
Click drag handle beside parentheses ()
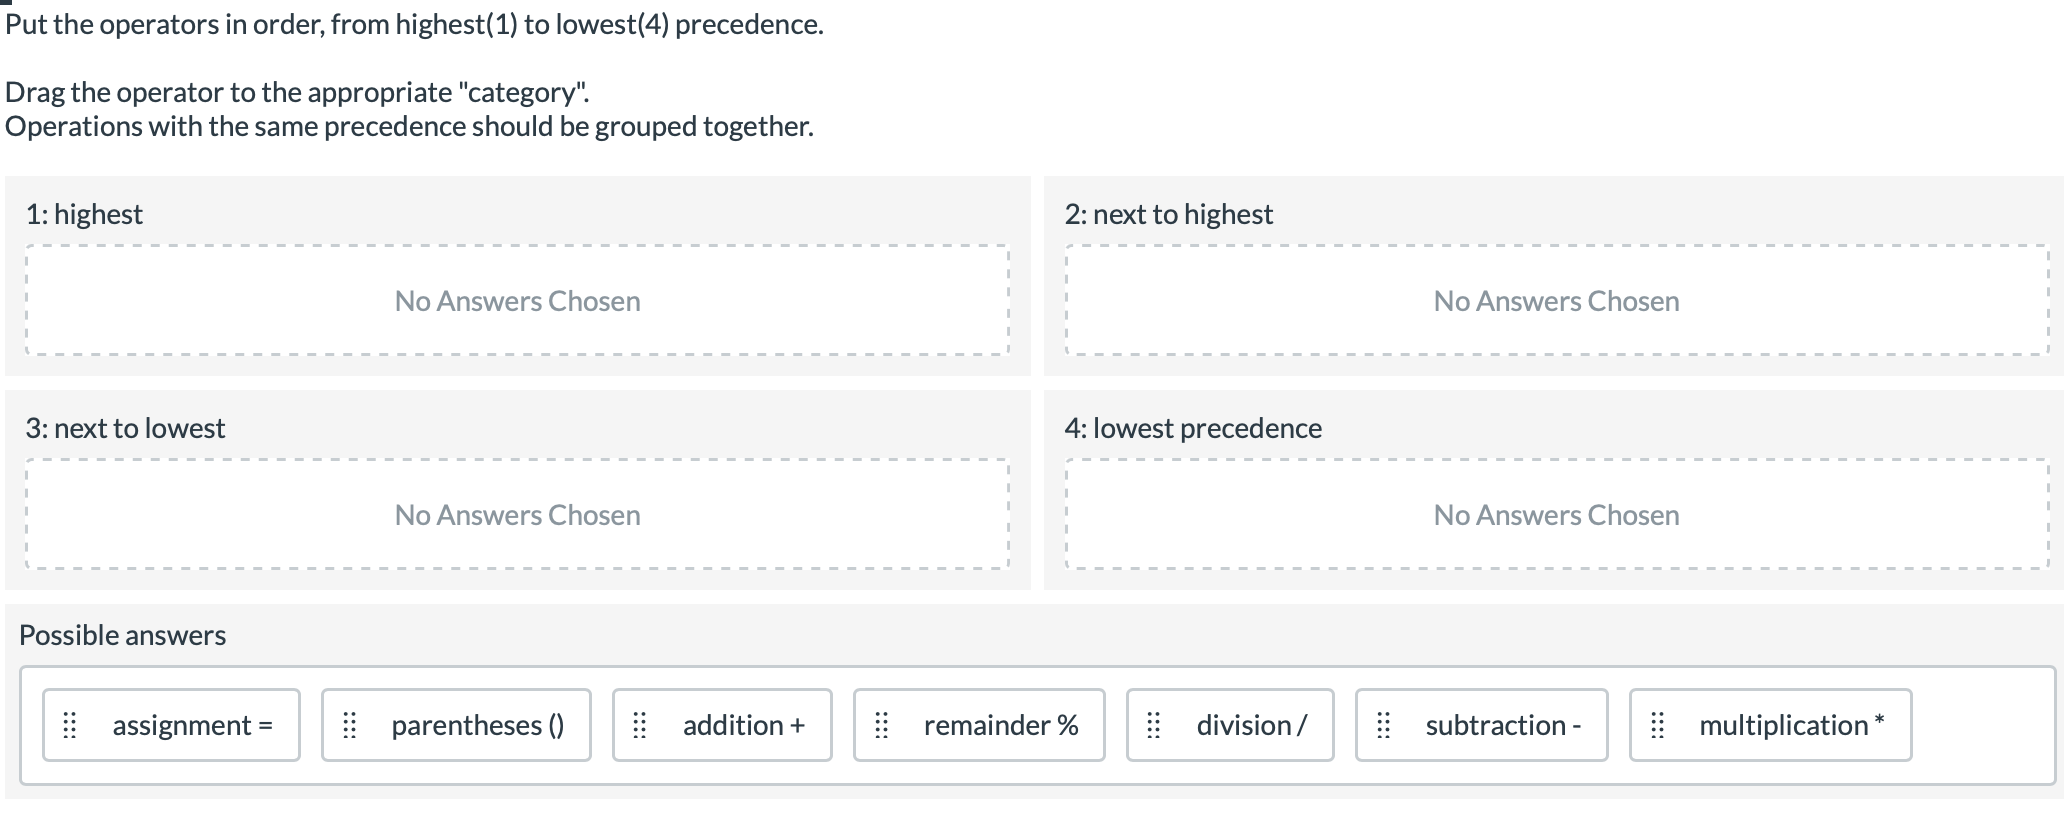349,725
